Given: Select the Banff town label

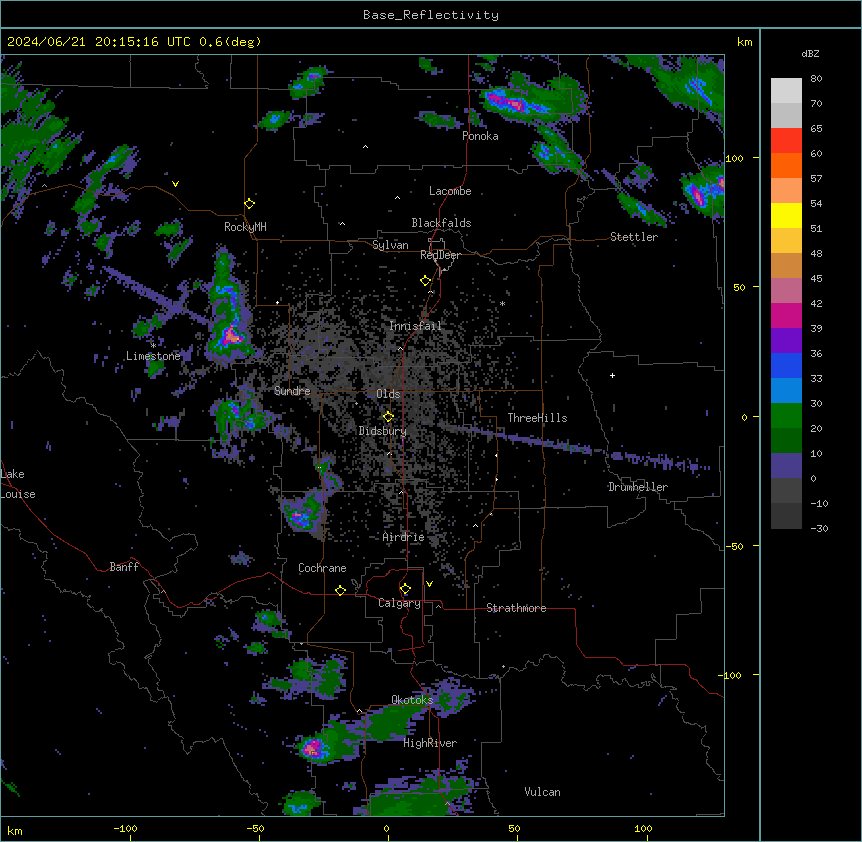Looking at the screenshot, I should (x=124, y=567).
